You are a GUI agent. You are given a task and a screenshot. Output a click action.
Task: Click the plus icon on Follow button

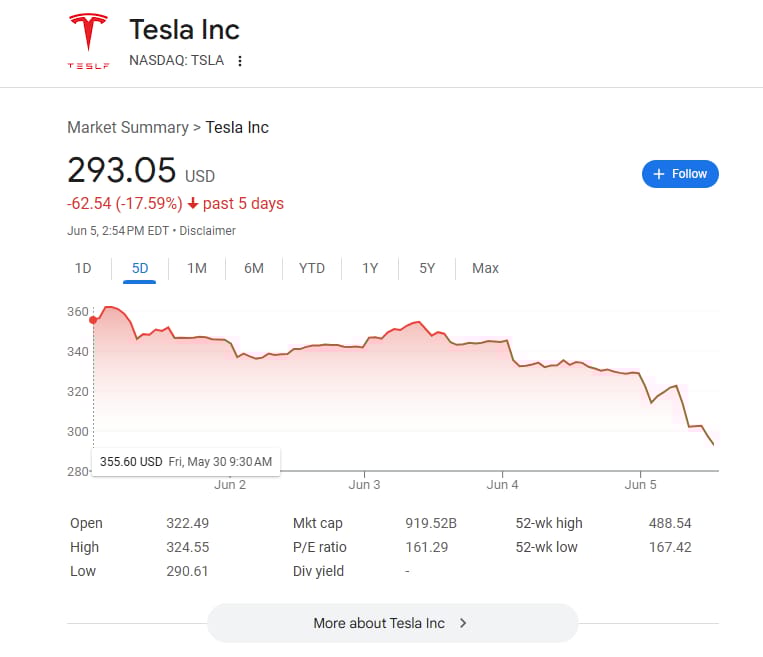point(658,174)
